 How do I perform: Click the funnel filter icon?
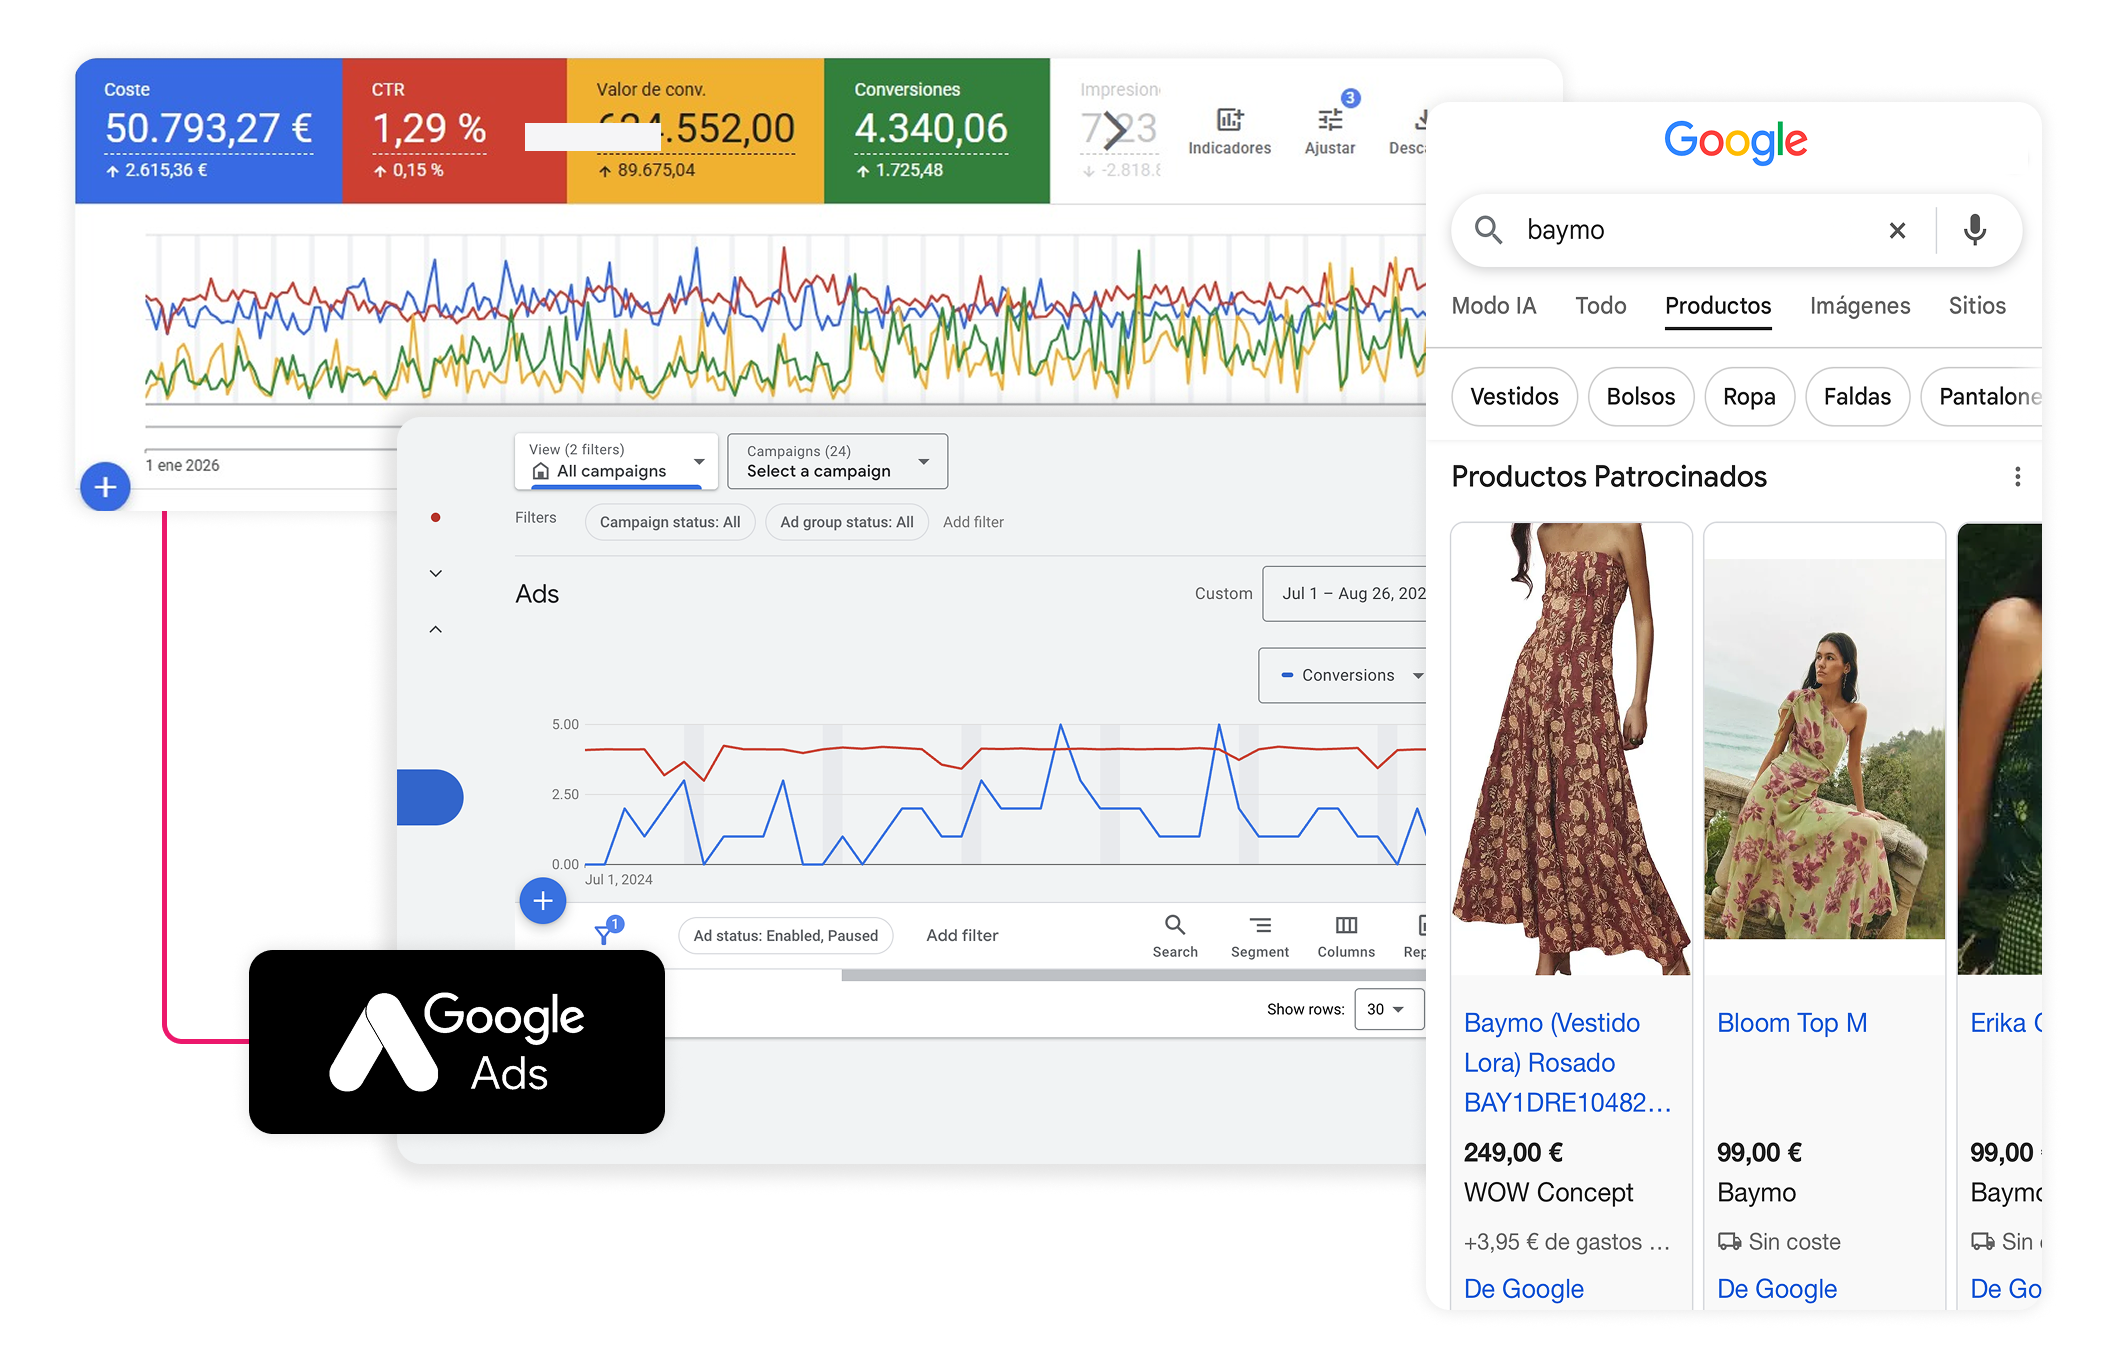604,934
